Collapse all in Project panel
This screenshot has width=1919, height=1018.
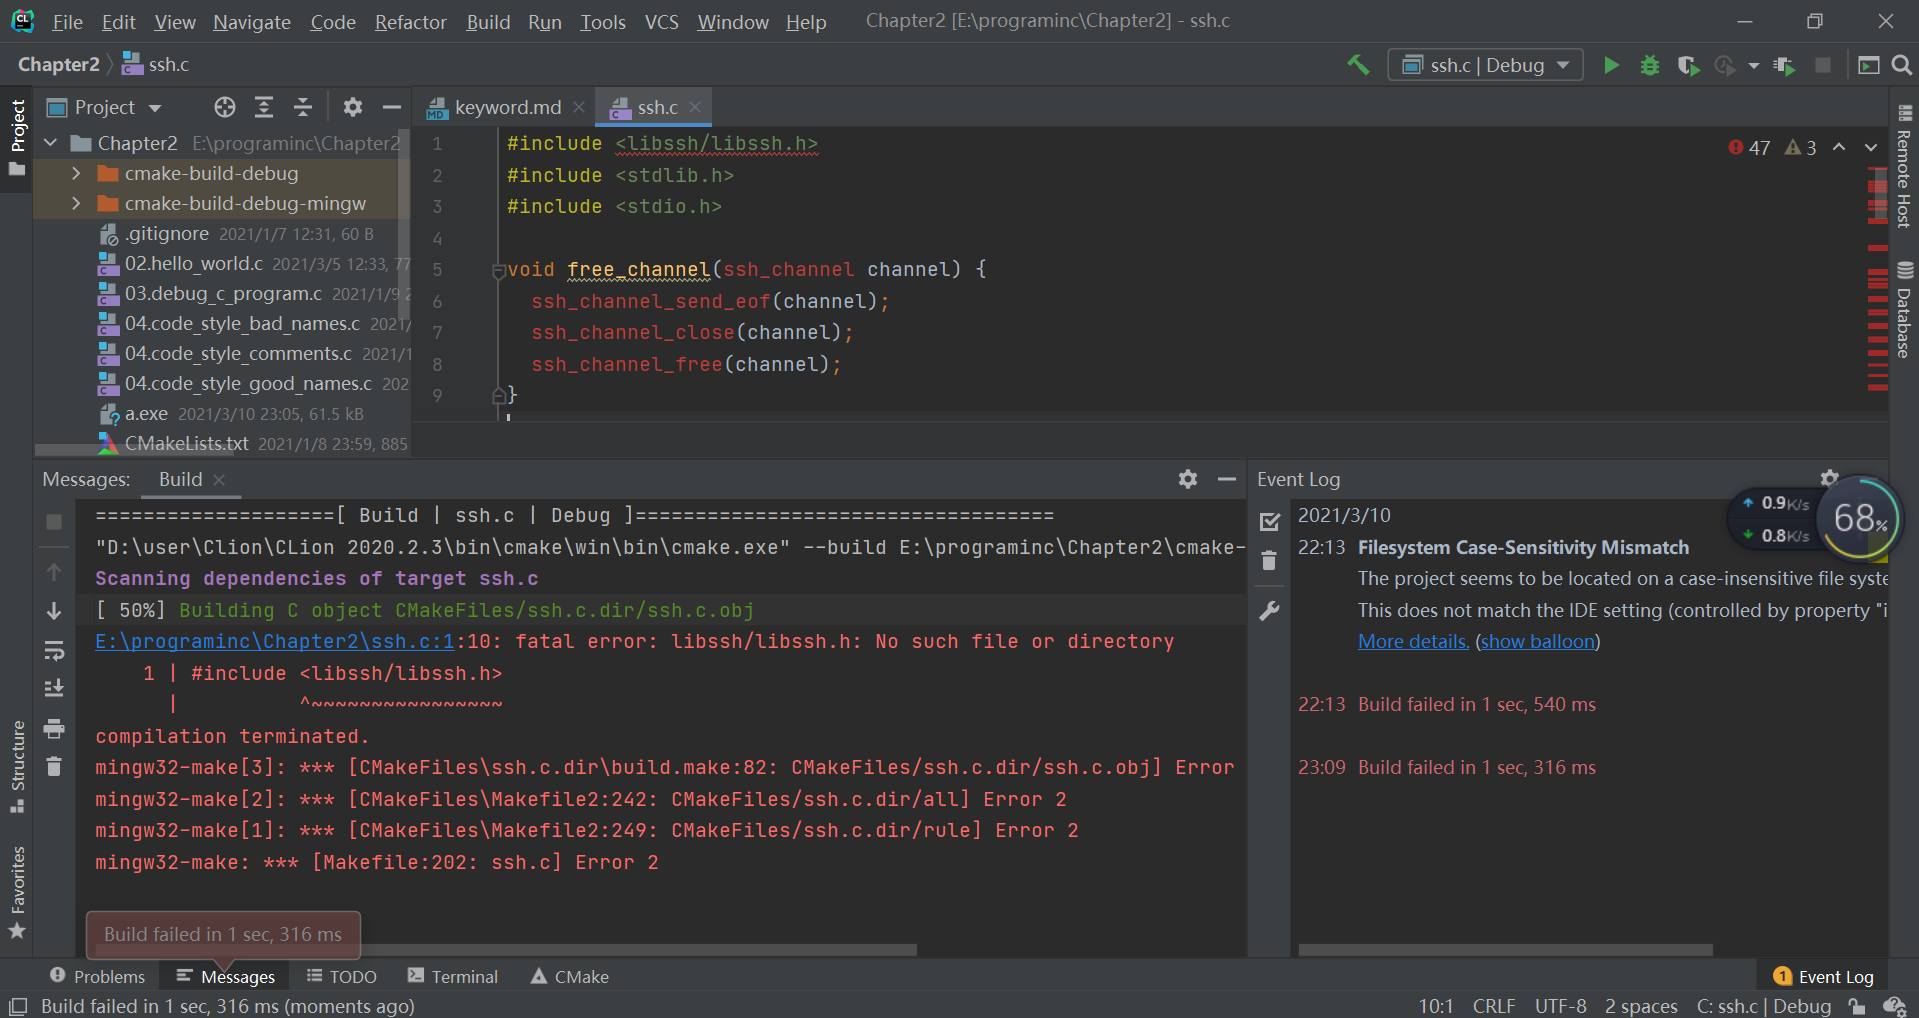(x=303, y=107)
